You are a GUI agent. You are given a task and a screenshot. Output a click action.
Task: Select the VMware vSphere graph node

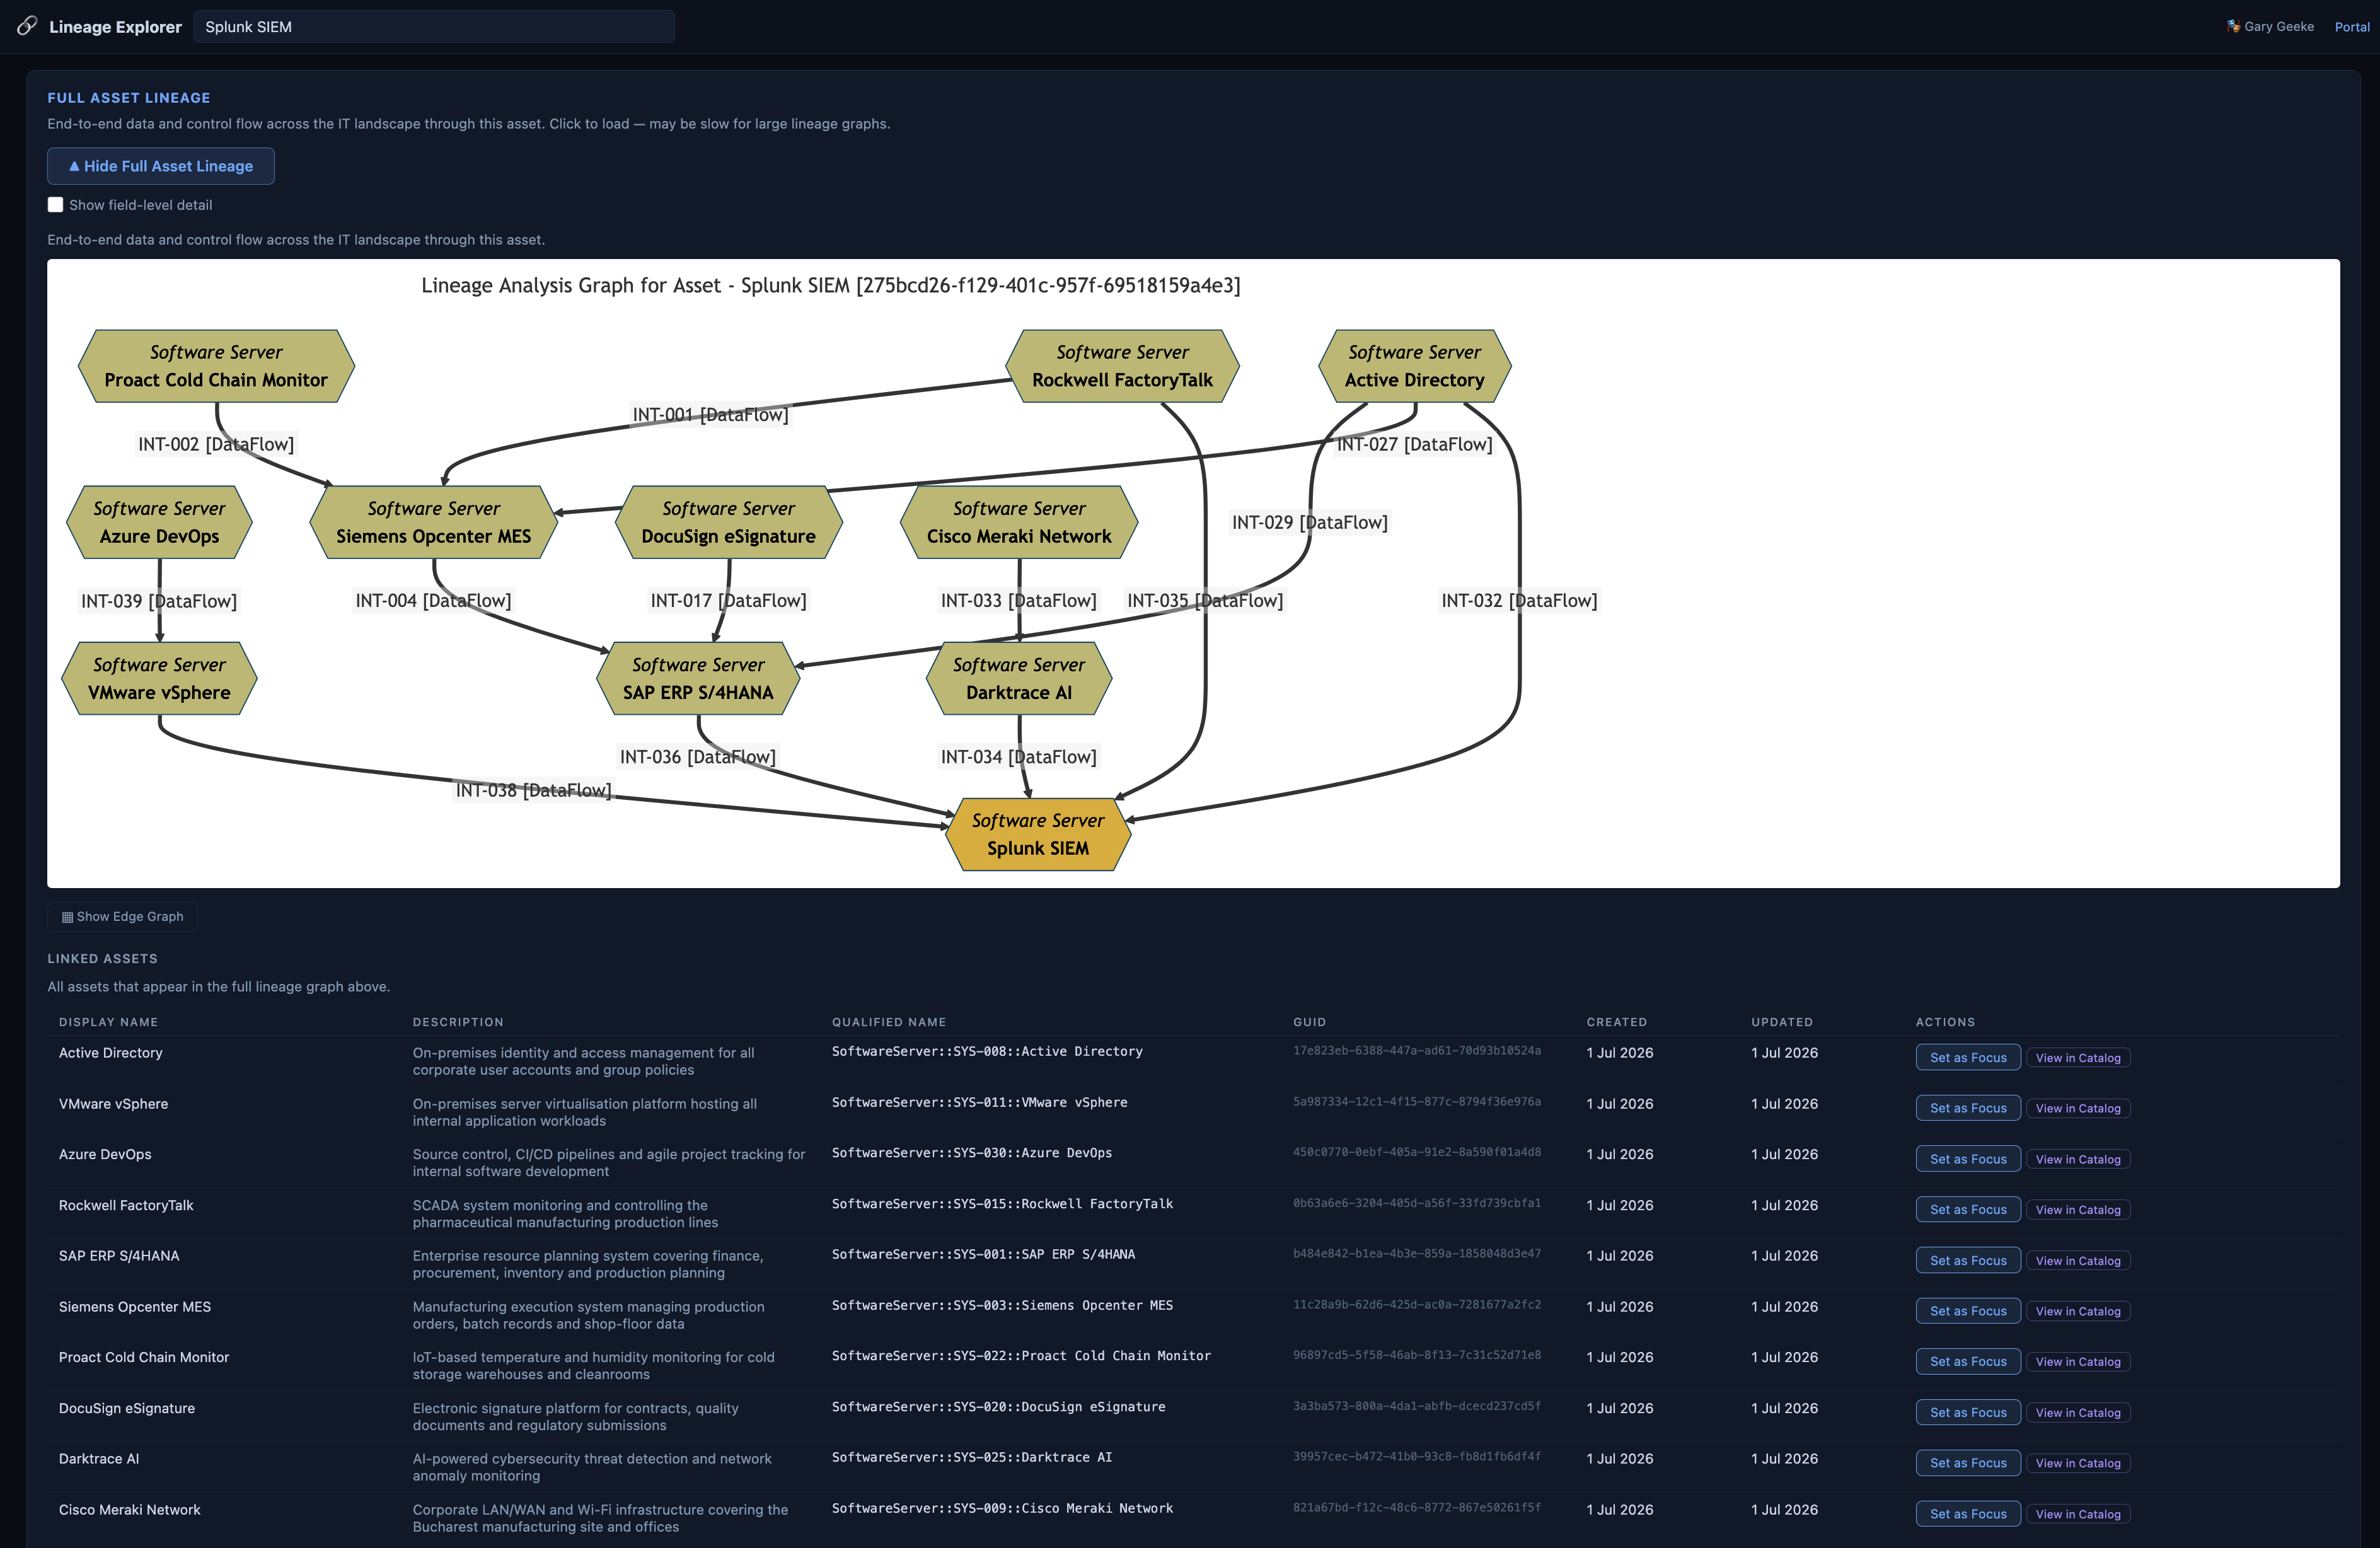(159, 678)
